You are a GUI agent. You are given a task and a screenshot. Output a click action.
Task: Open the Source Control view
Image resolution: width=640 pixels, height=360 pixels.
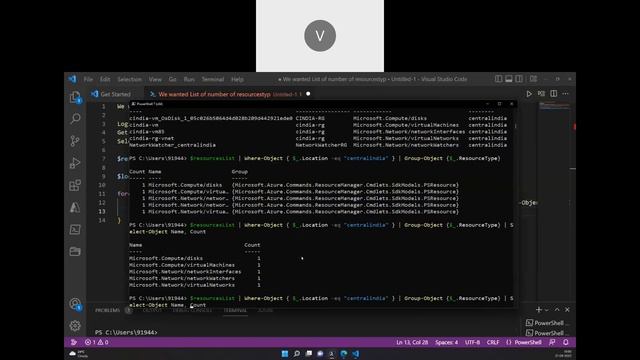[75, 141]
